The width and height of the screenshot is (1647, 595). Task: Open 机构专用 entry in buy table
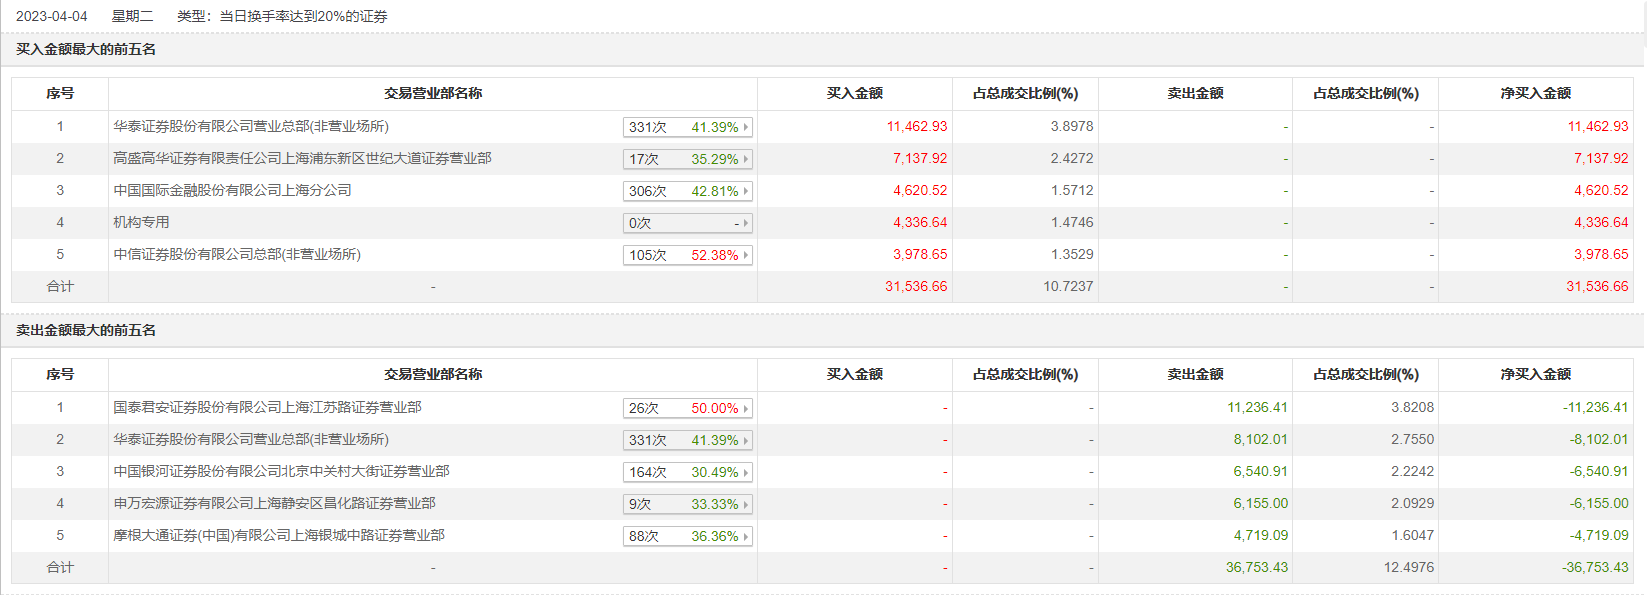click(x=141, y=223)
